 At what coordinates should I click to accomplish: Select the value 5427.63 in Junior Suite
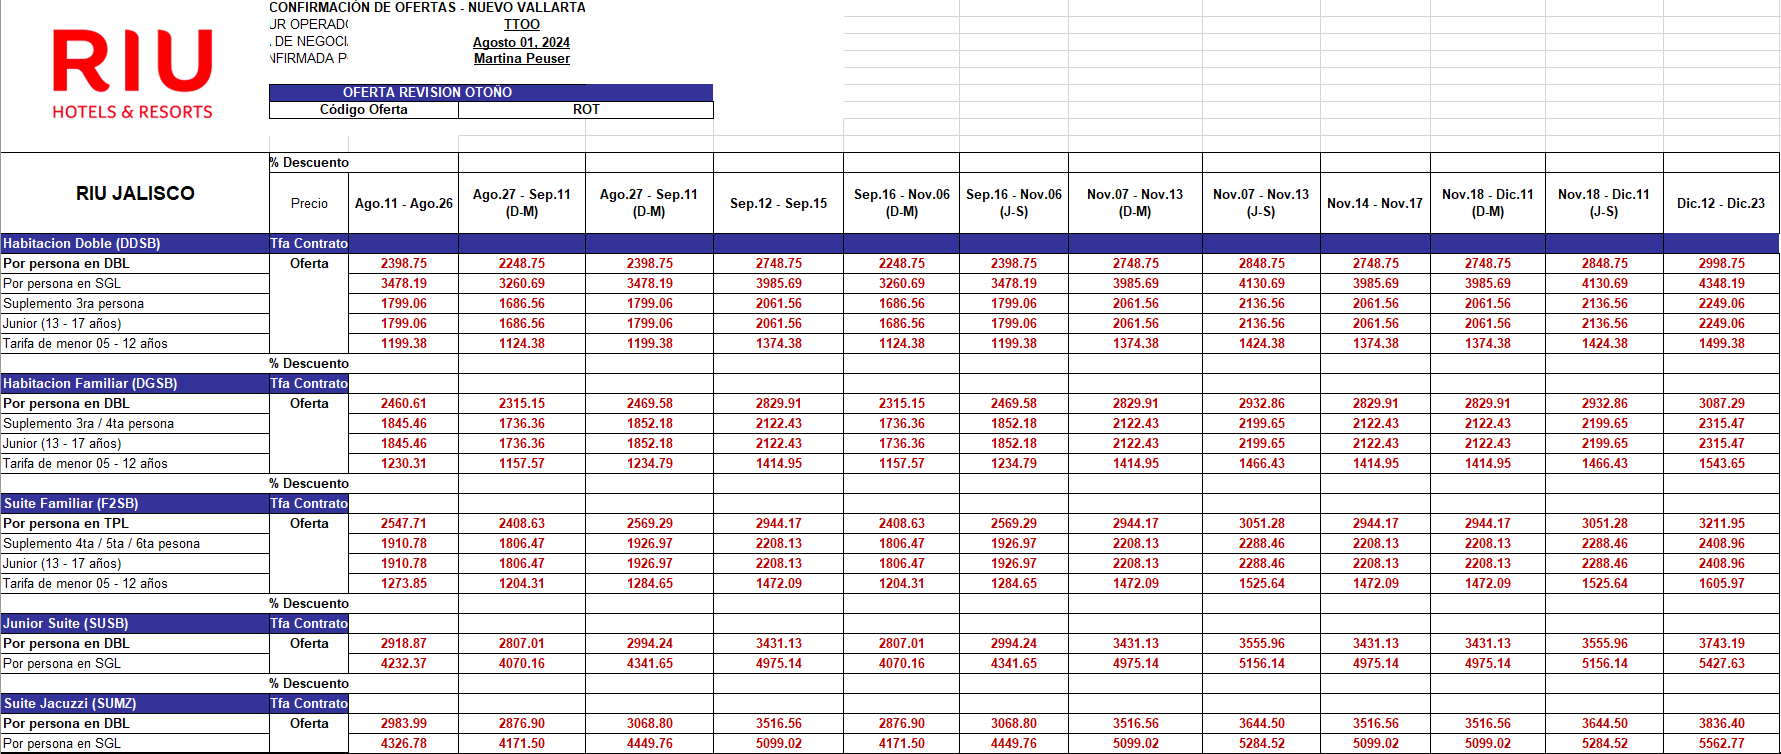pyautogui.click(x=1721, y=663)
